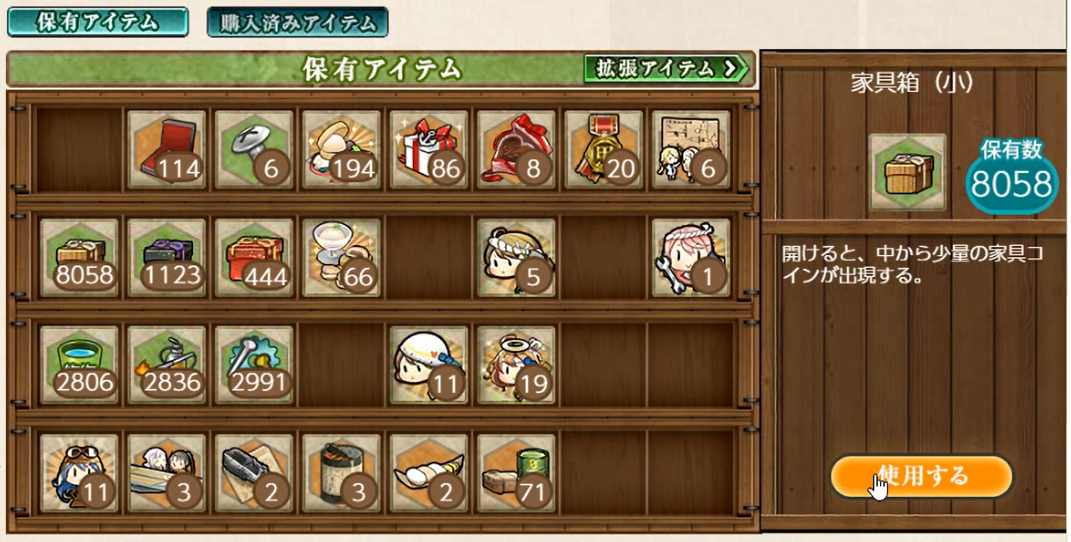This screenshot has width=1071, height=542.
Task: Select the red furniture box showing 444
Action: pyautogui.click(x=254, y=257)
